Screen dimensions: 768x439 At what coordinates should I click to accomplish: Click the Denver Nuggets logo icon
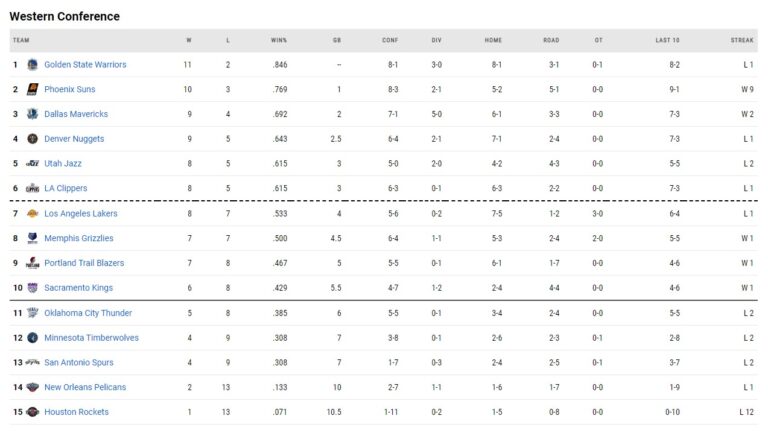coord(33,139)
